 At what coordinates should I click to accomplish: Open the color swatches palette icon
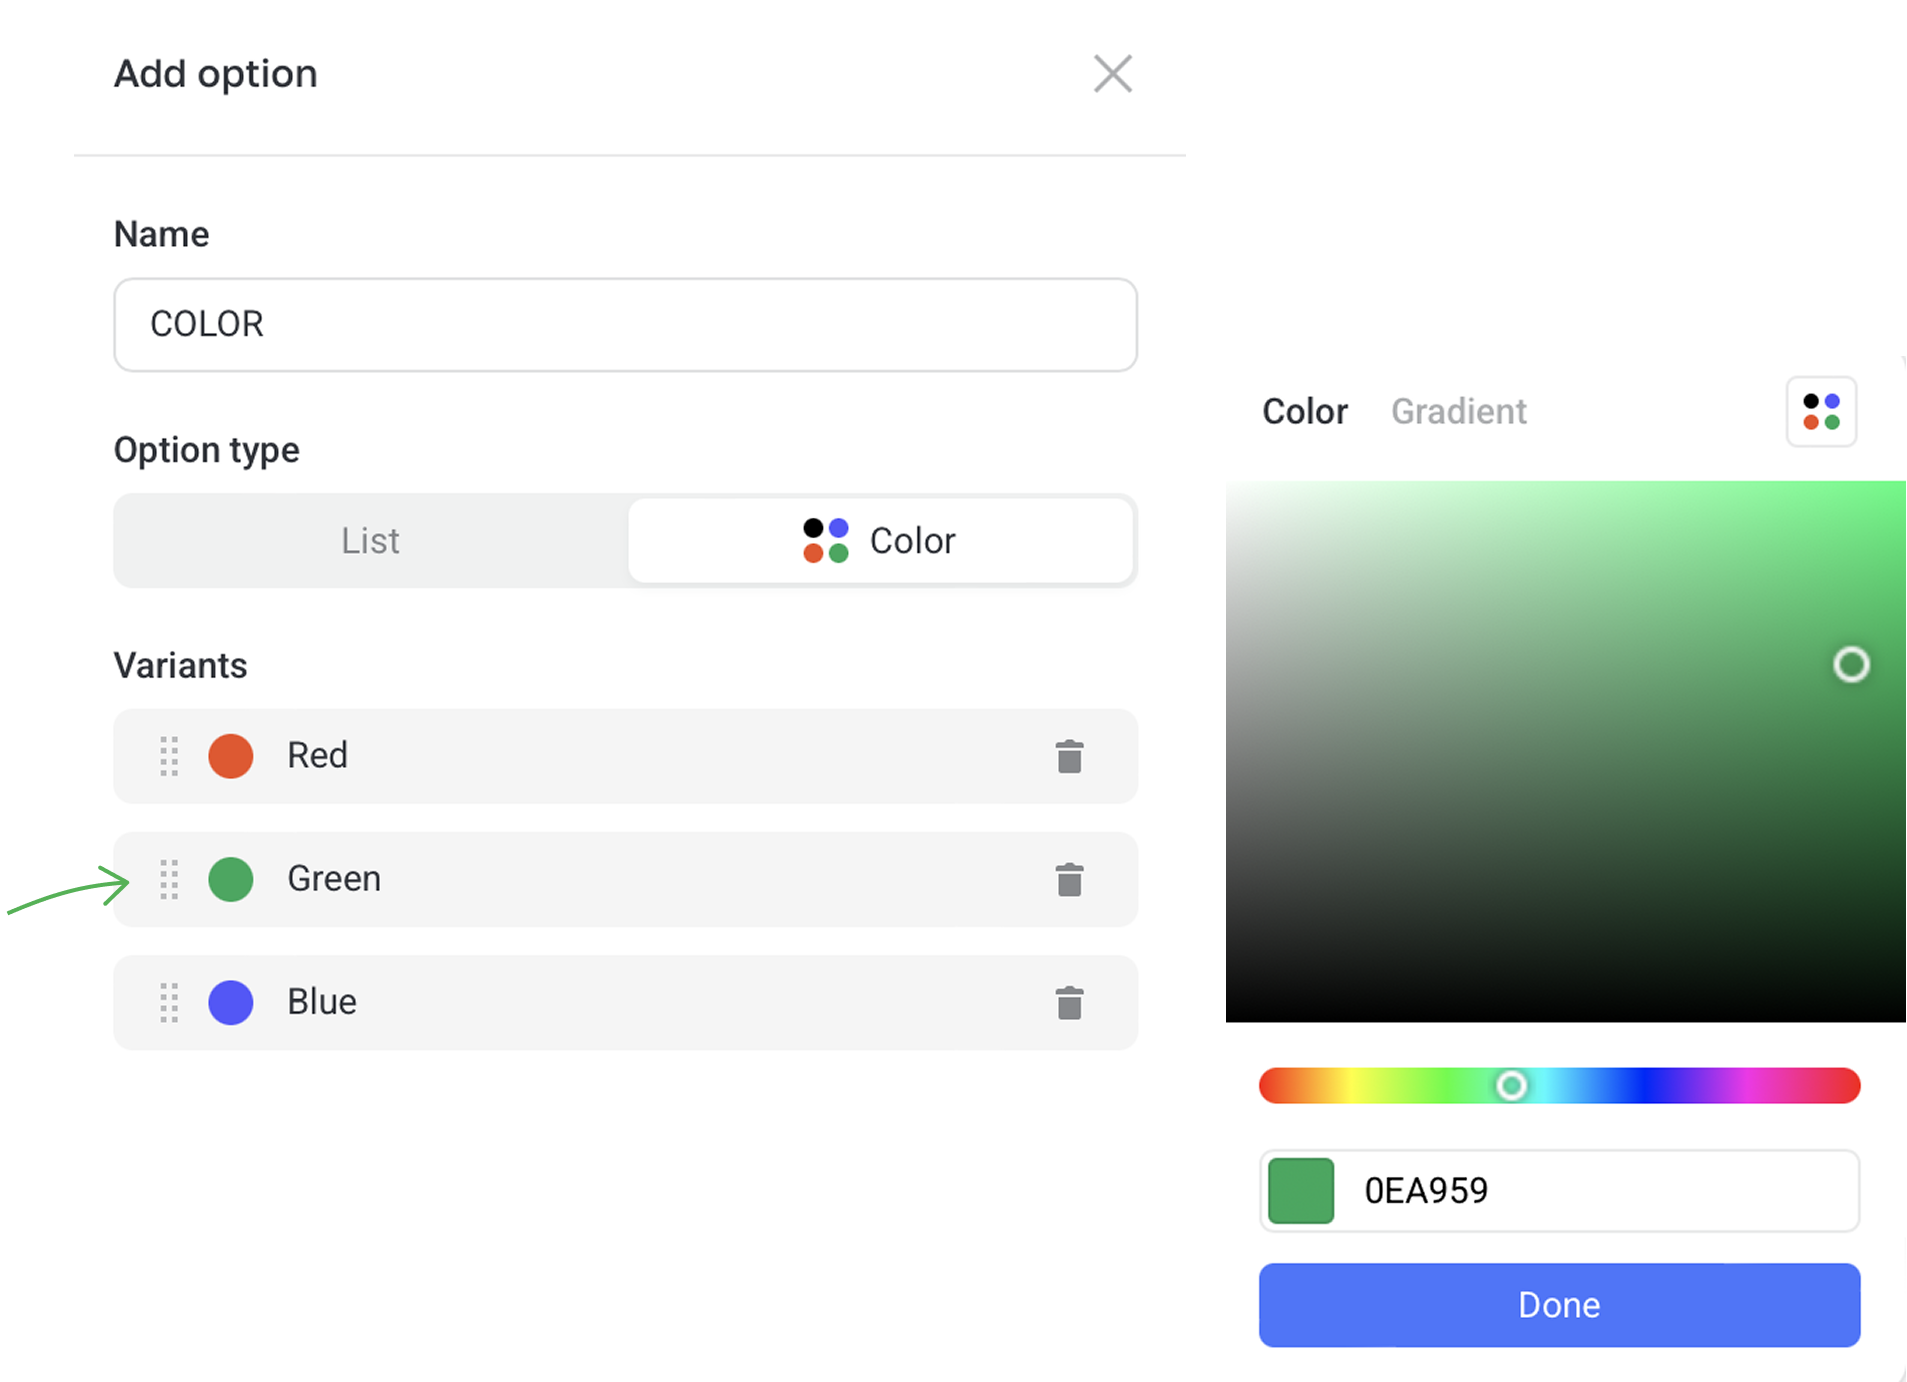[x=1821, y=411]
